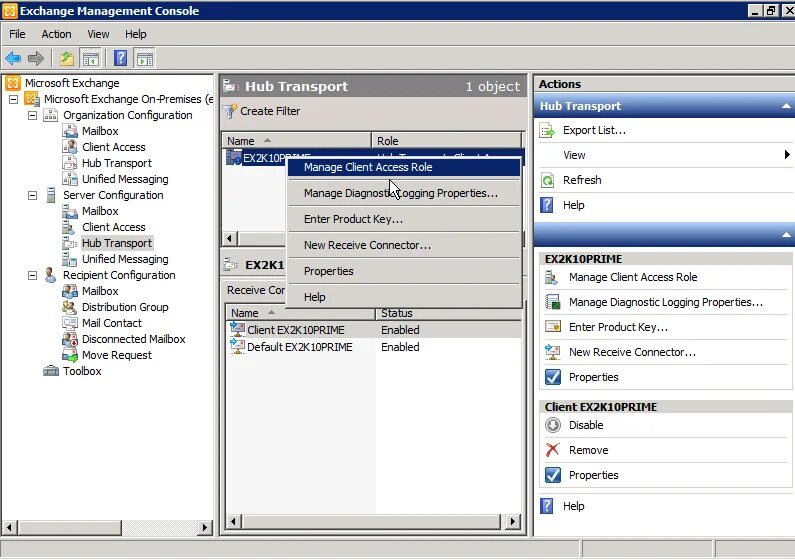This screenshot has height=560, width=795.
Task: Click the Forward arrow toolbar icon
Action: coord(35,58)
